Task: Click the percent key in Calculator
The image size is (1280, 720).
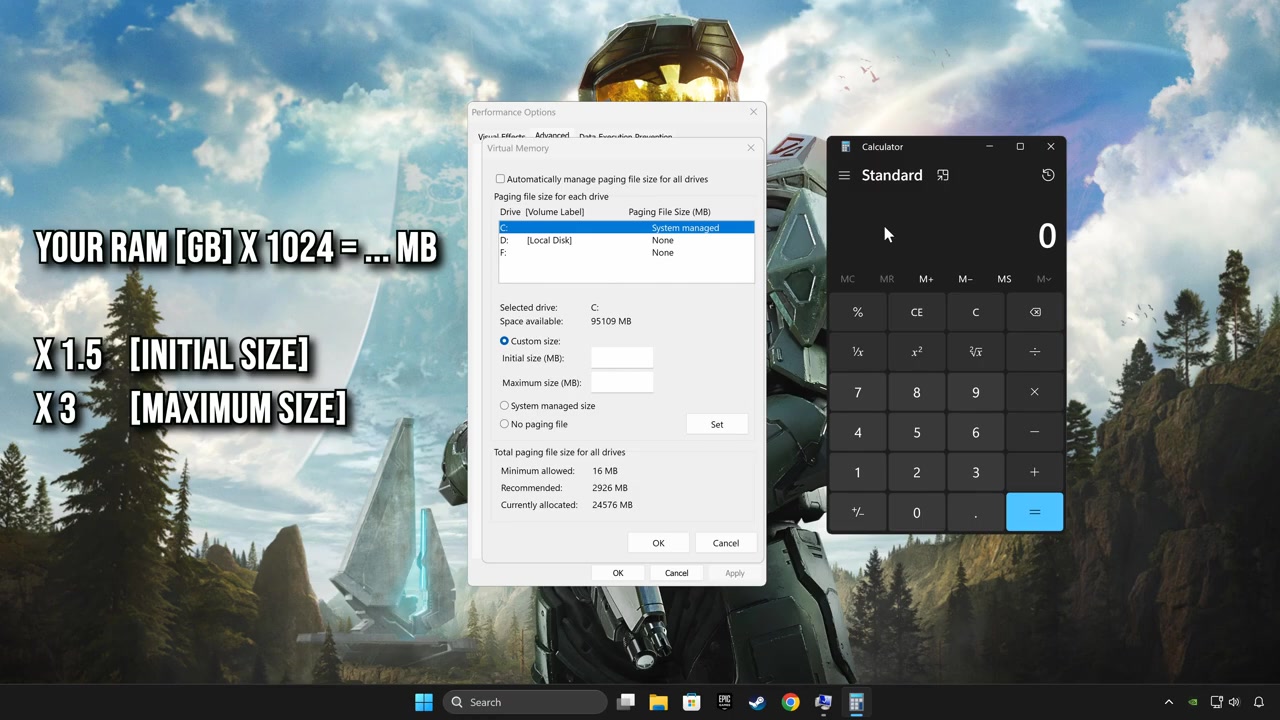Action: [x=858, y=312]
